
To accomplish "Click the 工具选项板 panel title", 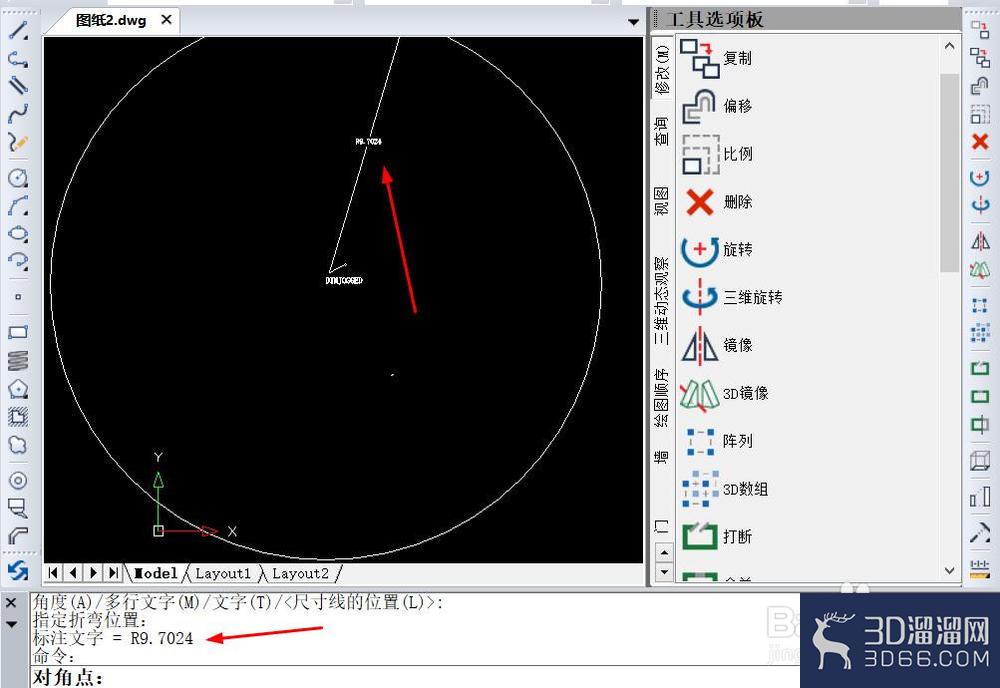I will pyautogui.click(x=714, y=19).
